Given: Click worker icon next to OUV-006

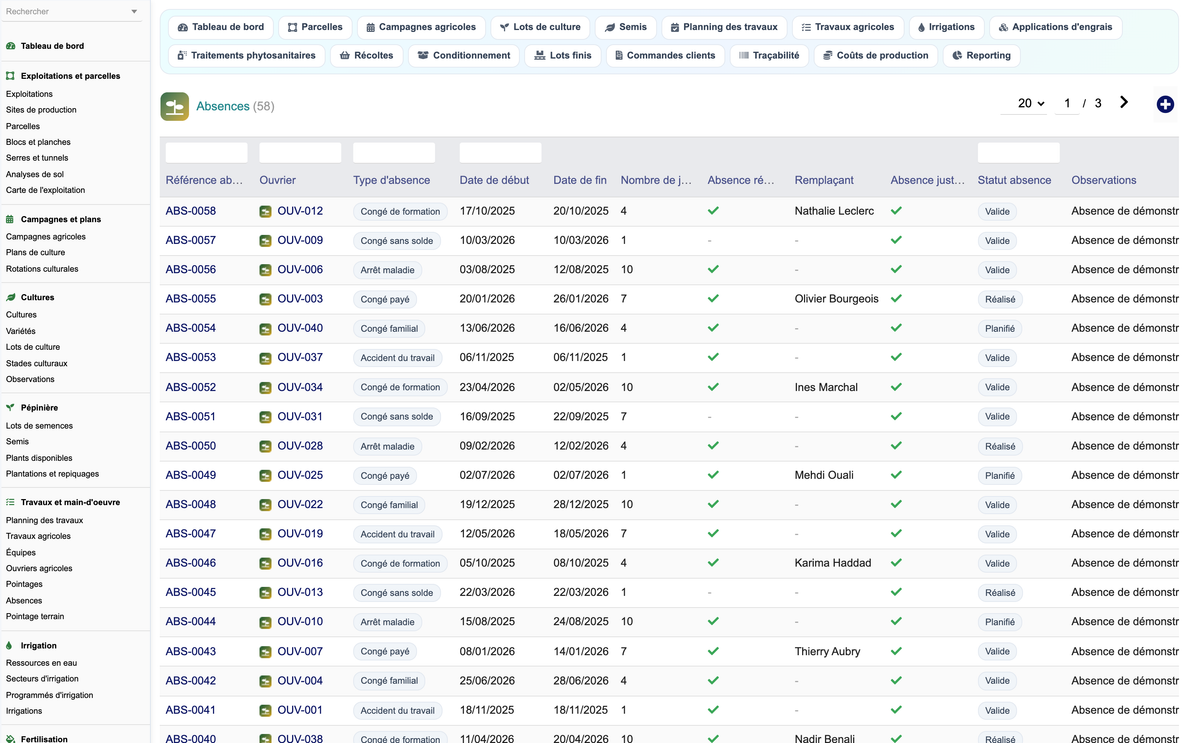Looking at the screenshot, I should tap(265, 270).
